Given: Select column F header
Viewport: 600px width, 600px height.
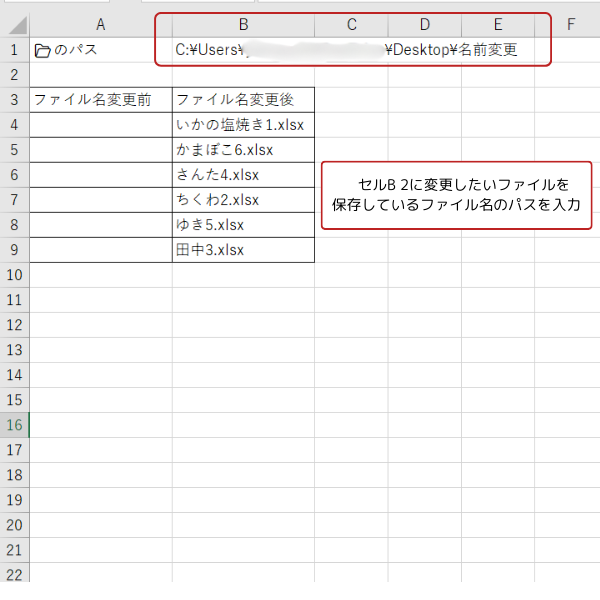Looking at the screenshot, I should (569, 25).
